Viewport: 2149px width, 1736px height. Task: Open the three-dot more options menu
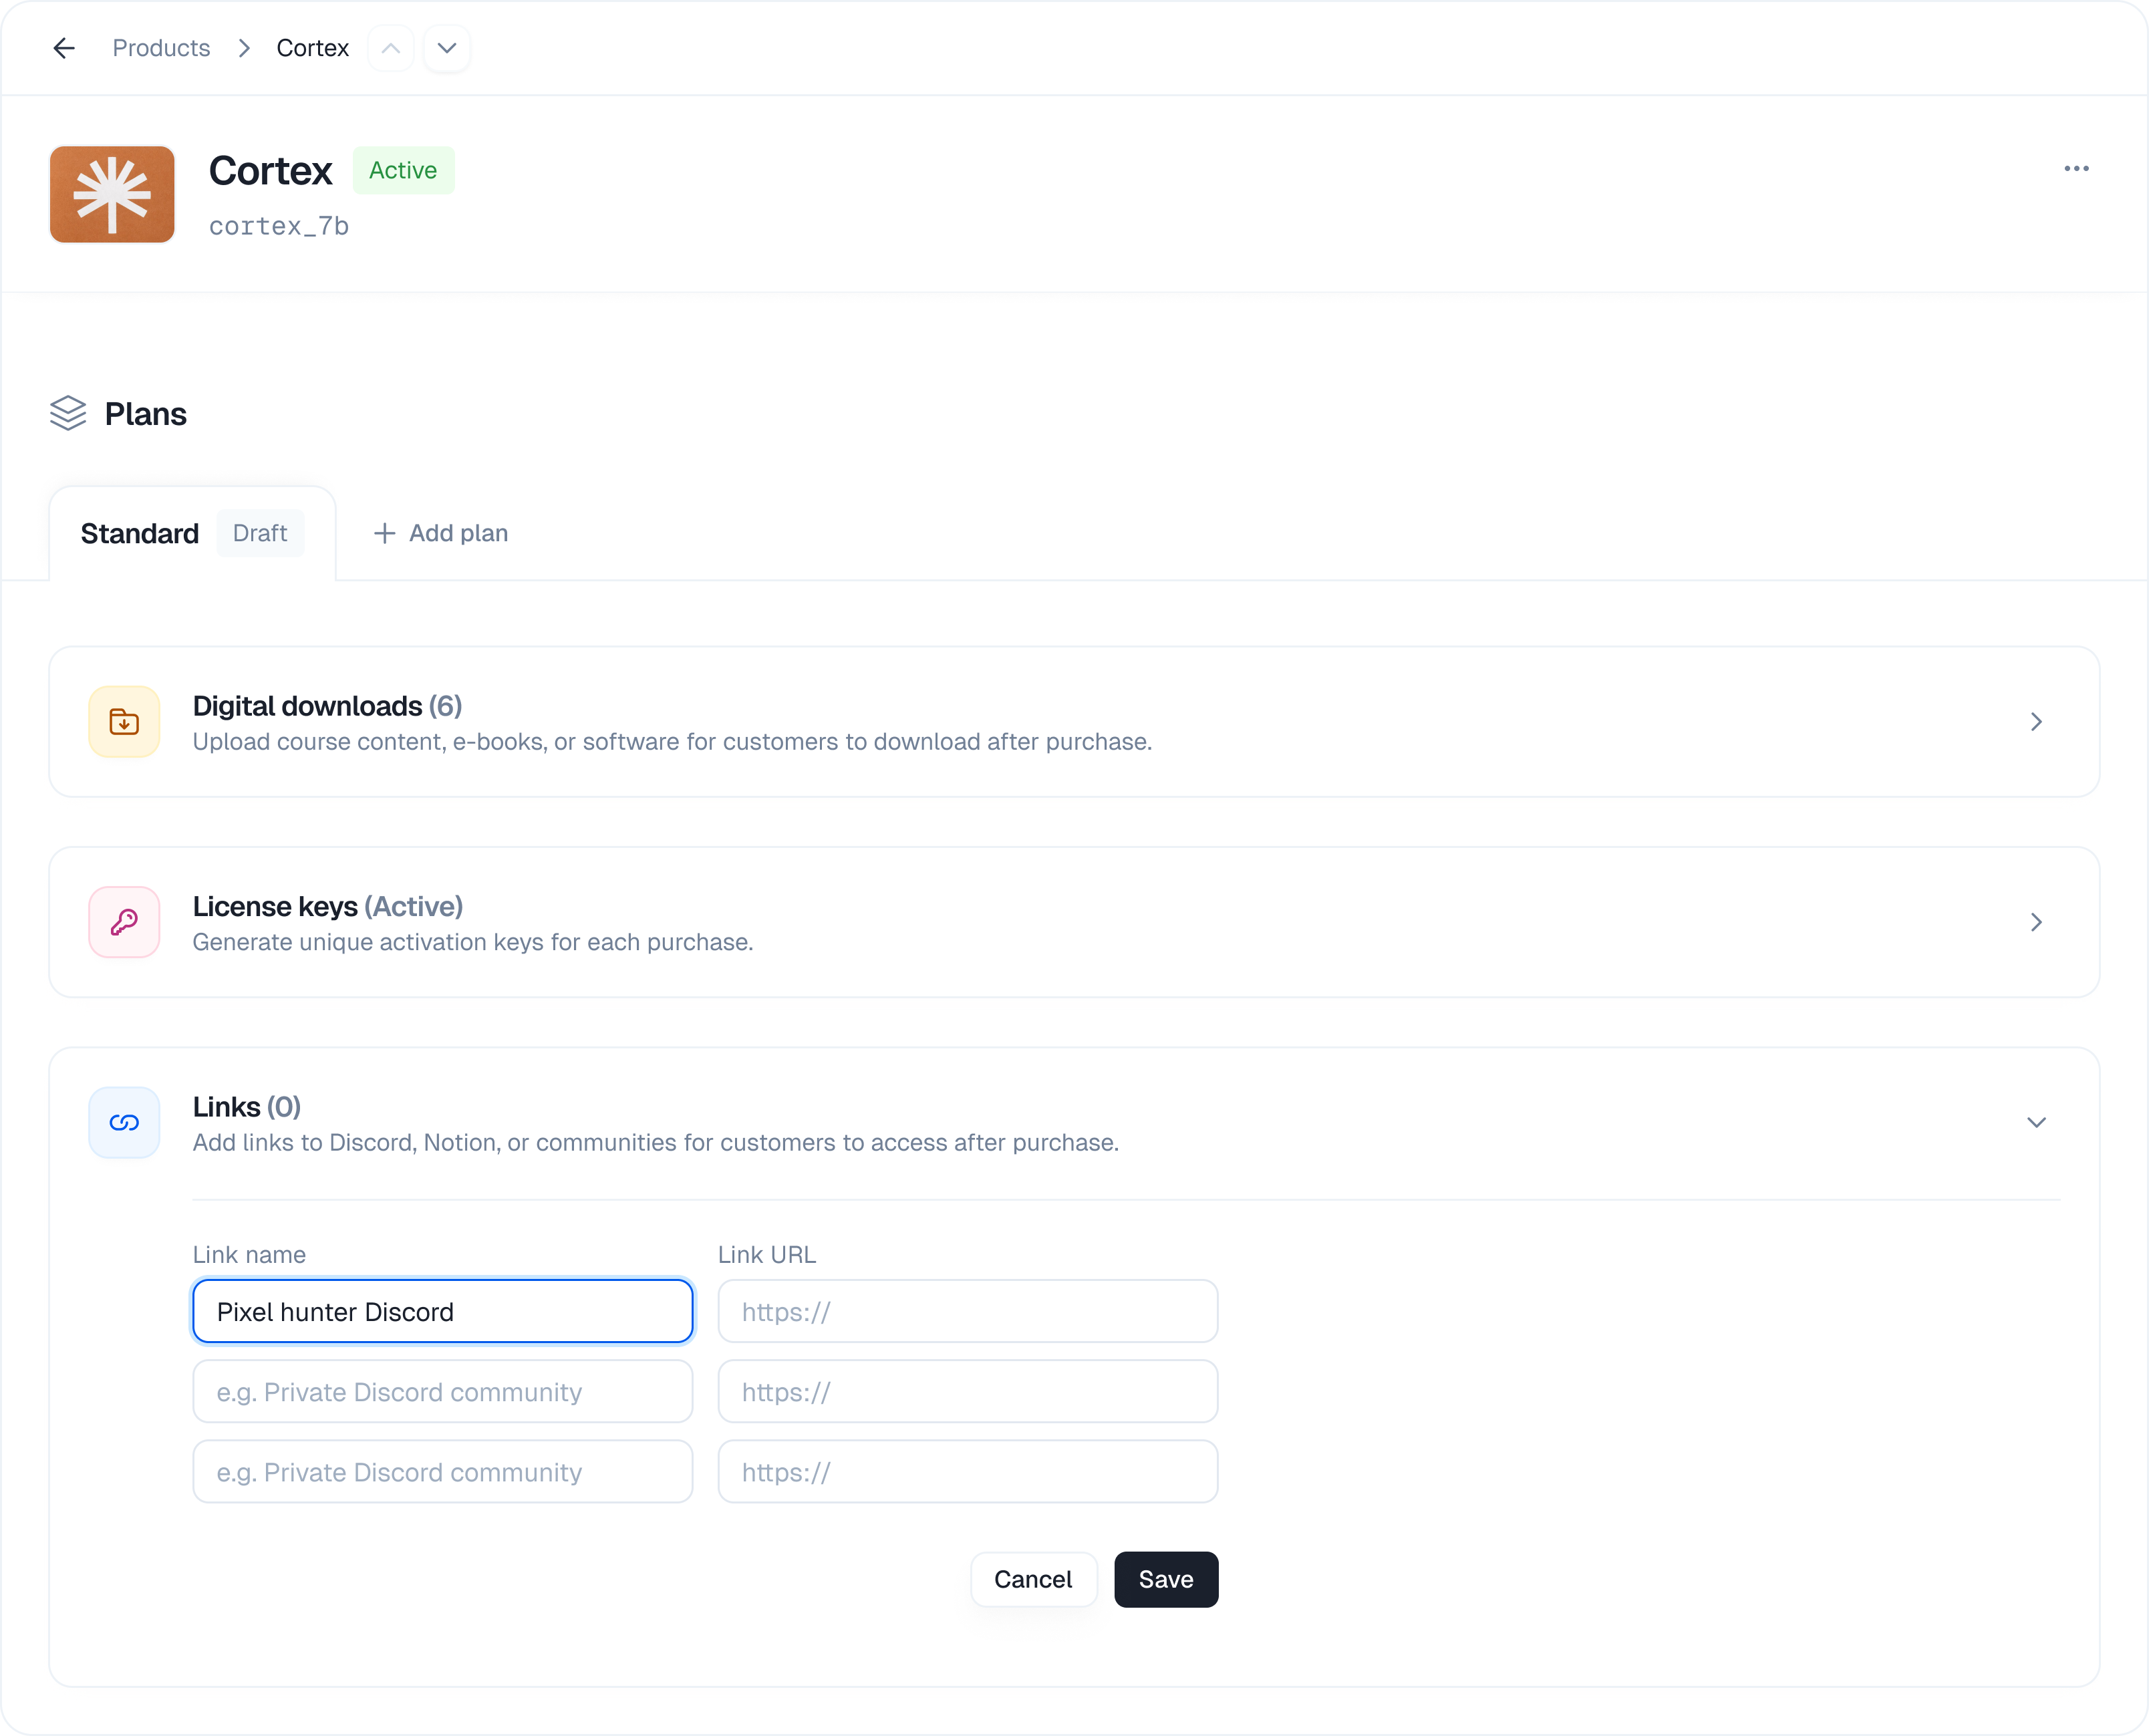tap(2076, 168)
